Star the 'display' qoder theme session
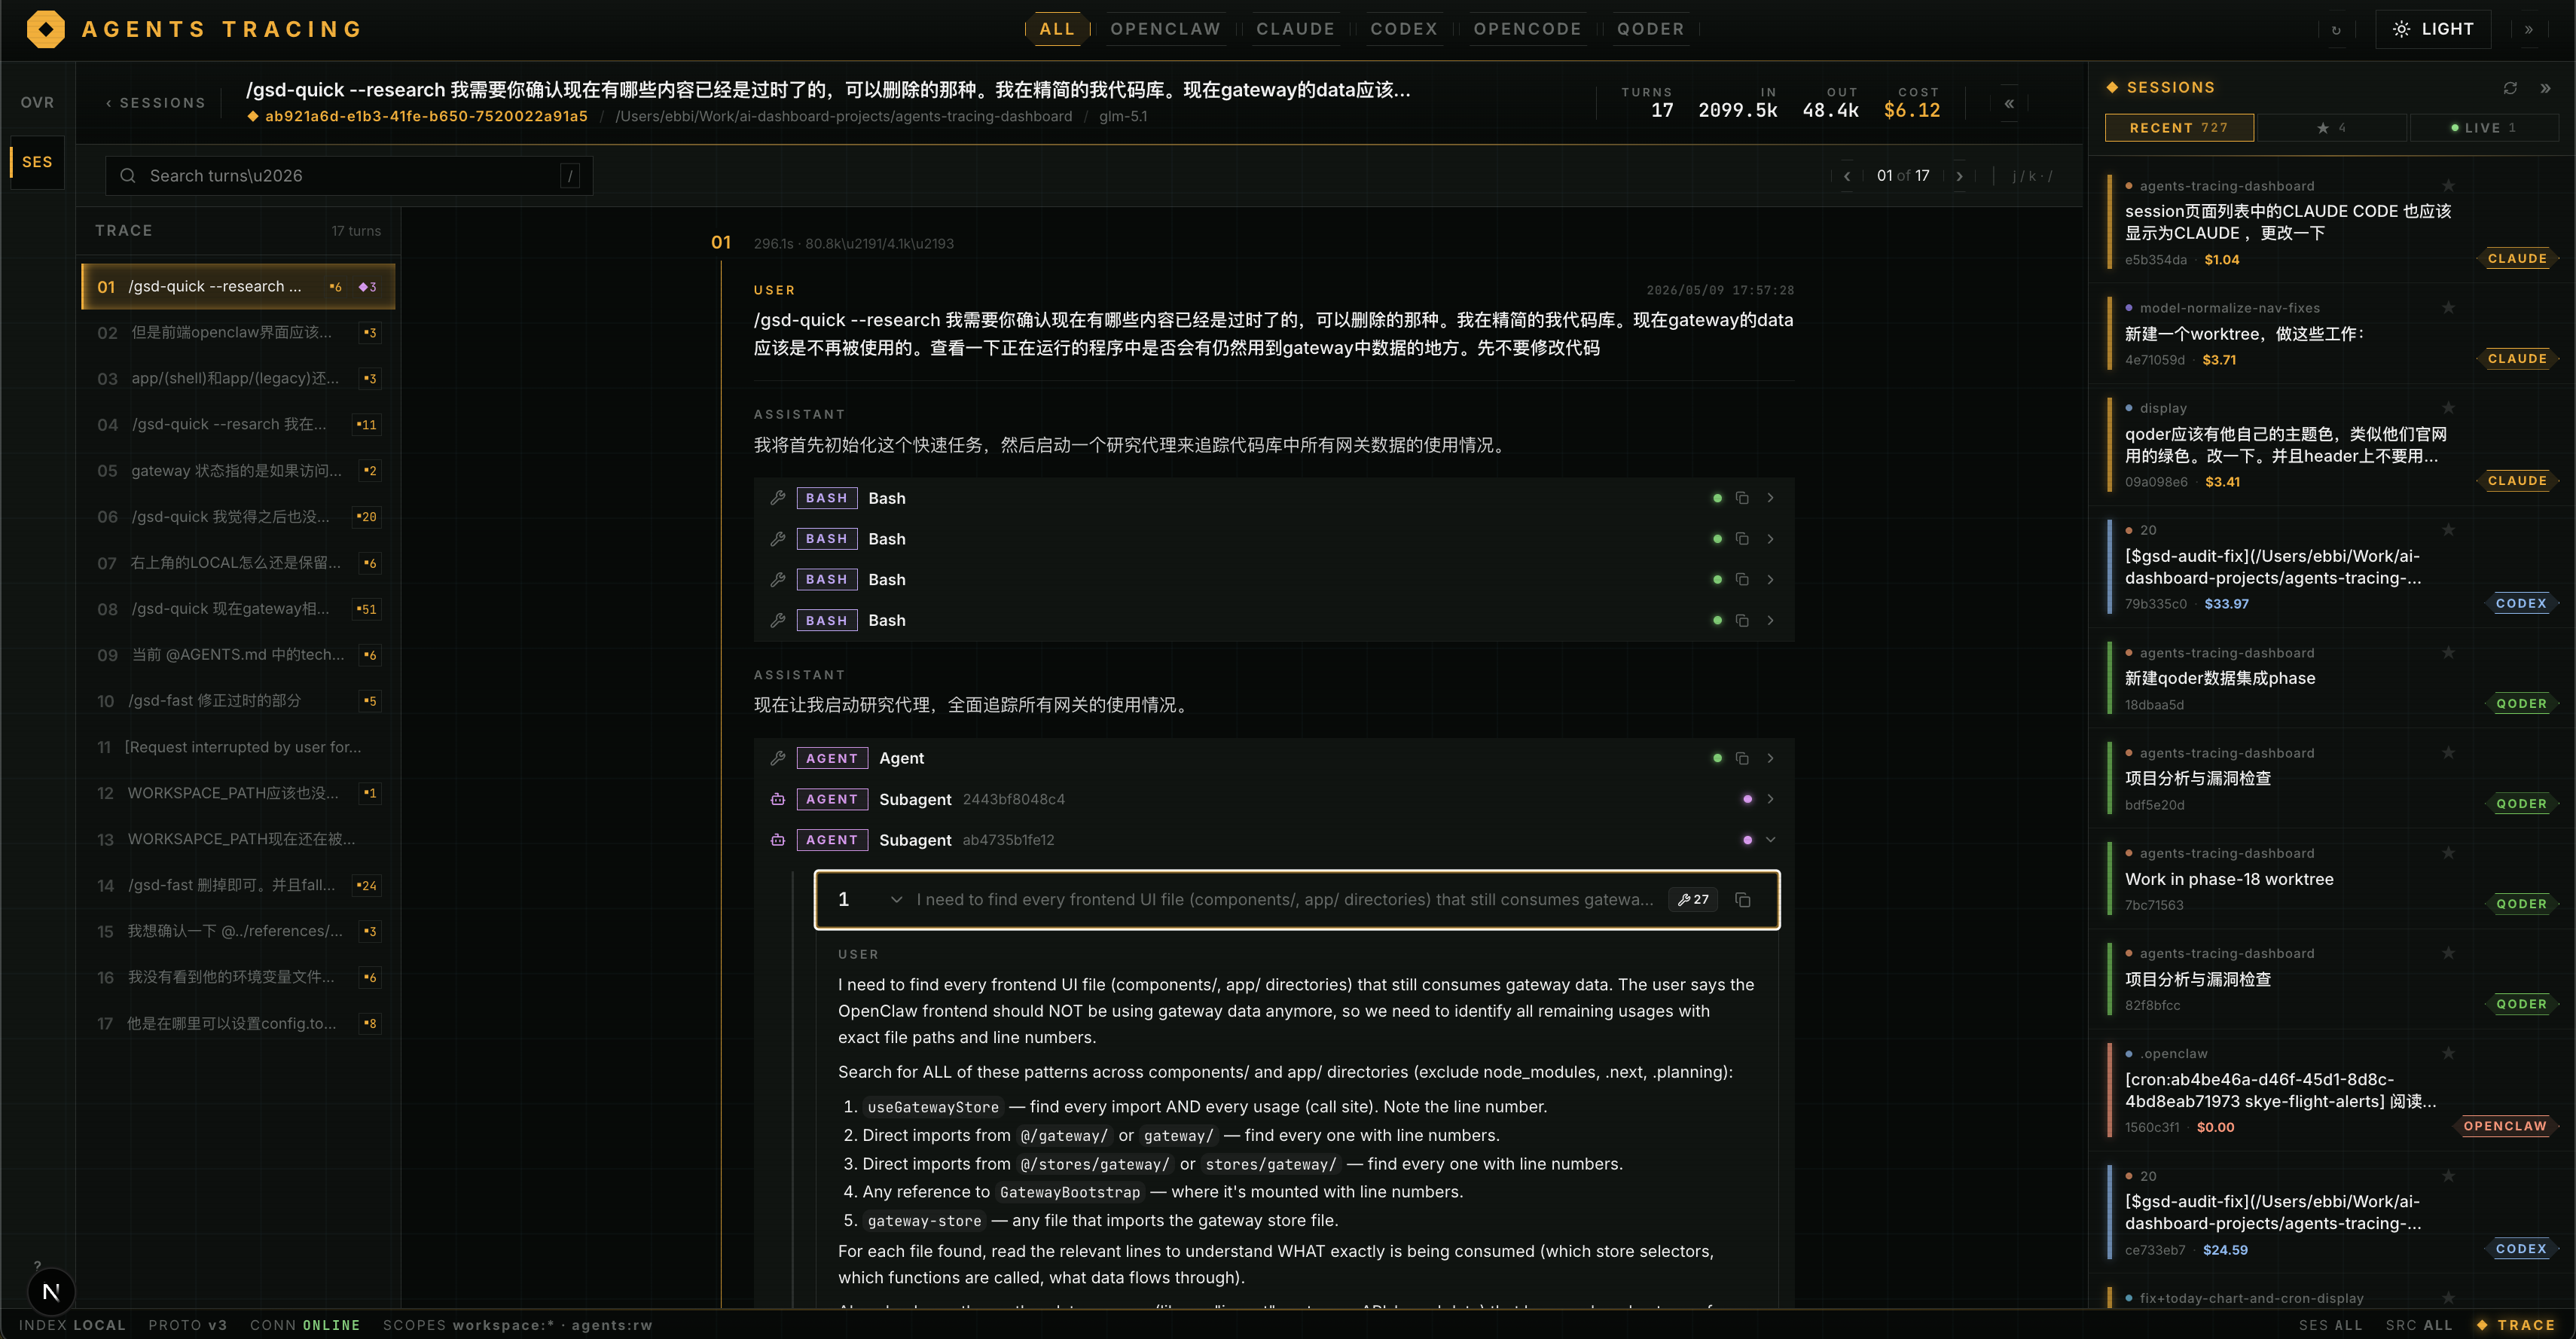Screen dimensions: 2576x1339 click(x=2449, y=408)
